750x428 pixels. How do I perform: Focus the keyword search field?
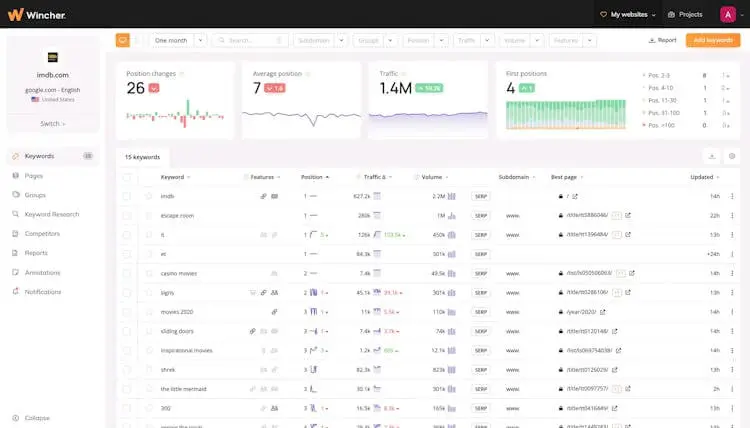(250, 41)
